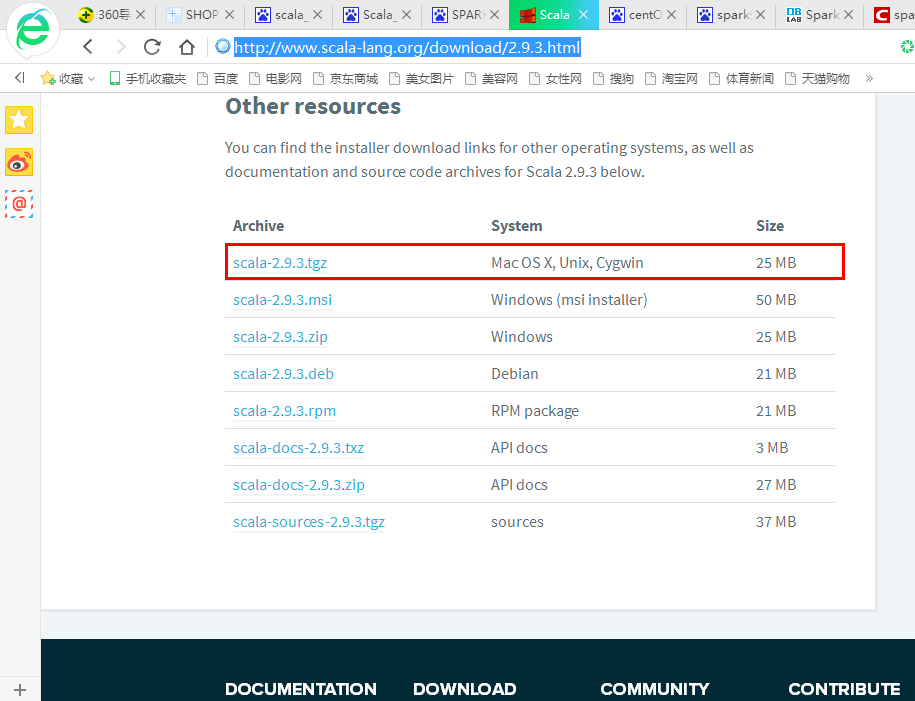Image resolution: width=915 pixels, height=701 pixels.
Task: Click the 360 browser logo icon
Action: 33,31
